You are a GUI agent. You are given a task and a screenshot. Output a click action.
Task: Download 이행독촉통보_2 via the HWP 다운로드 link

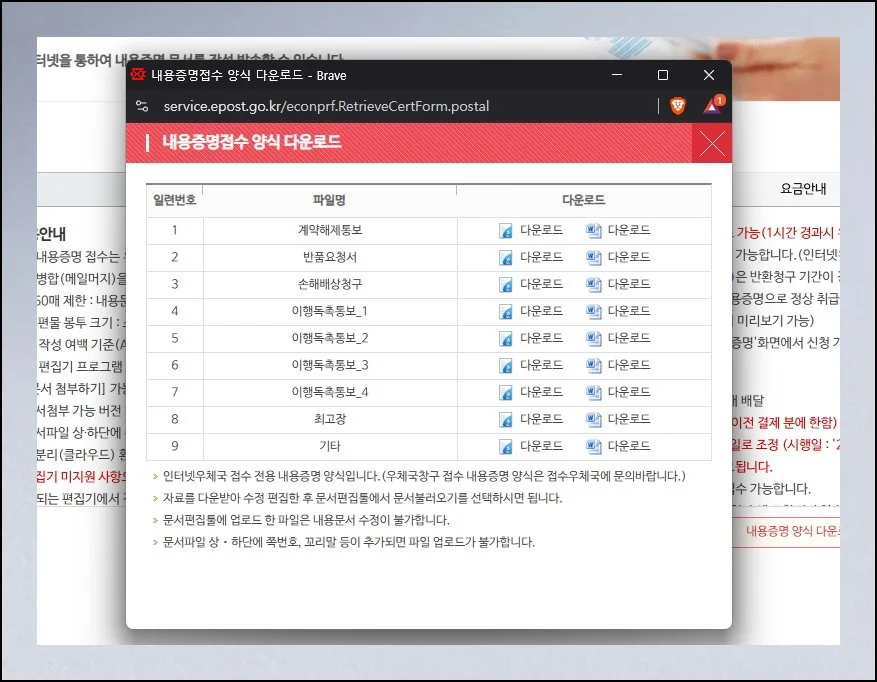(x=541, y=338)
